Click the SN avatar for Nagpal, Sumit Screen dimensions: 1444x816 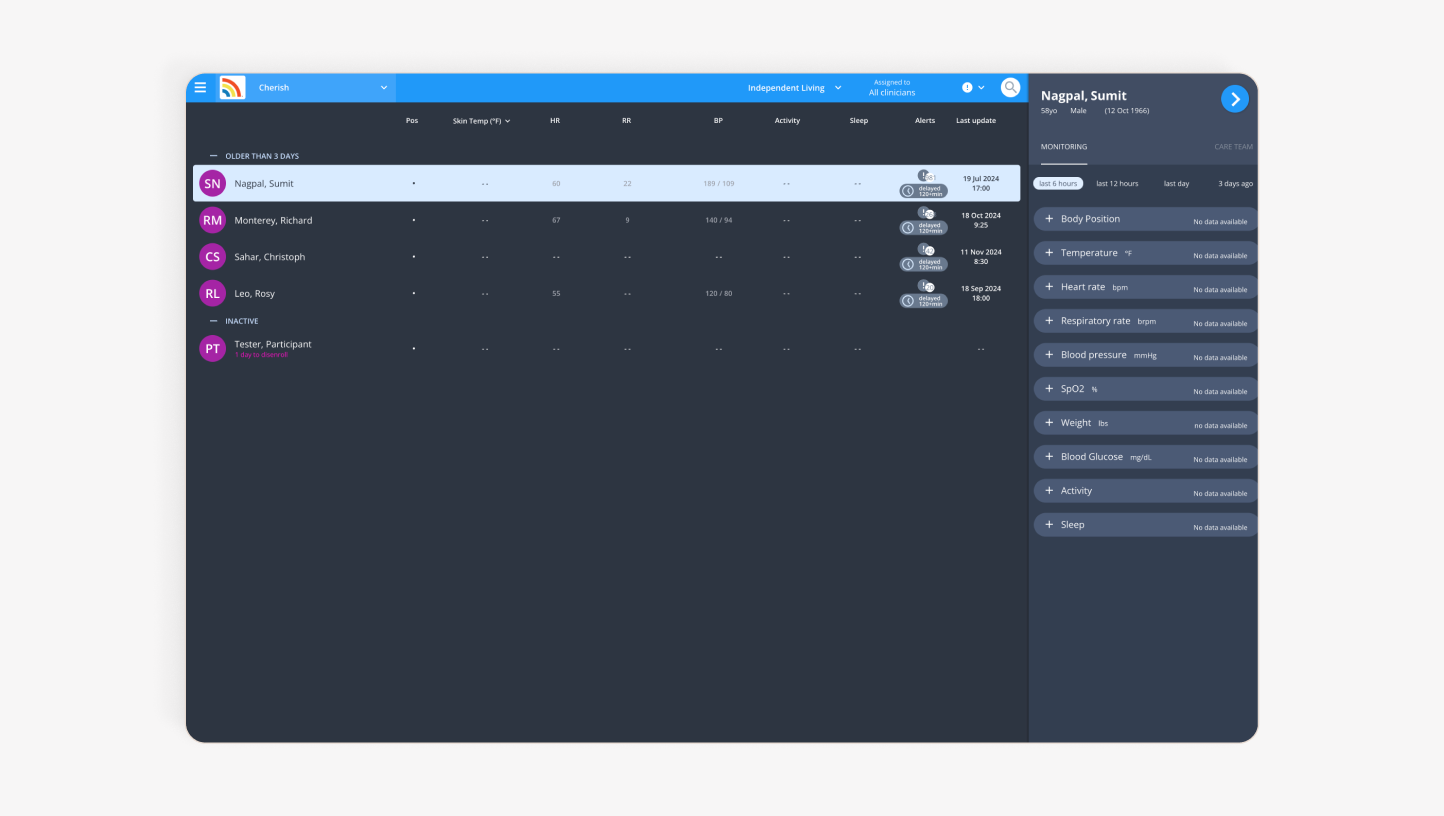(212, 184)
